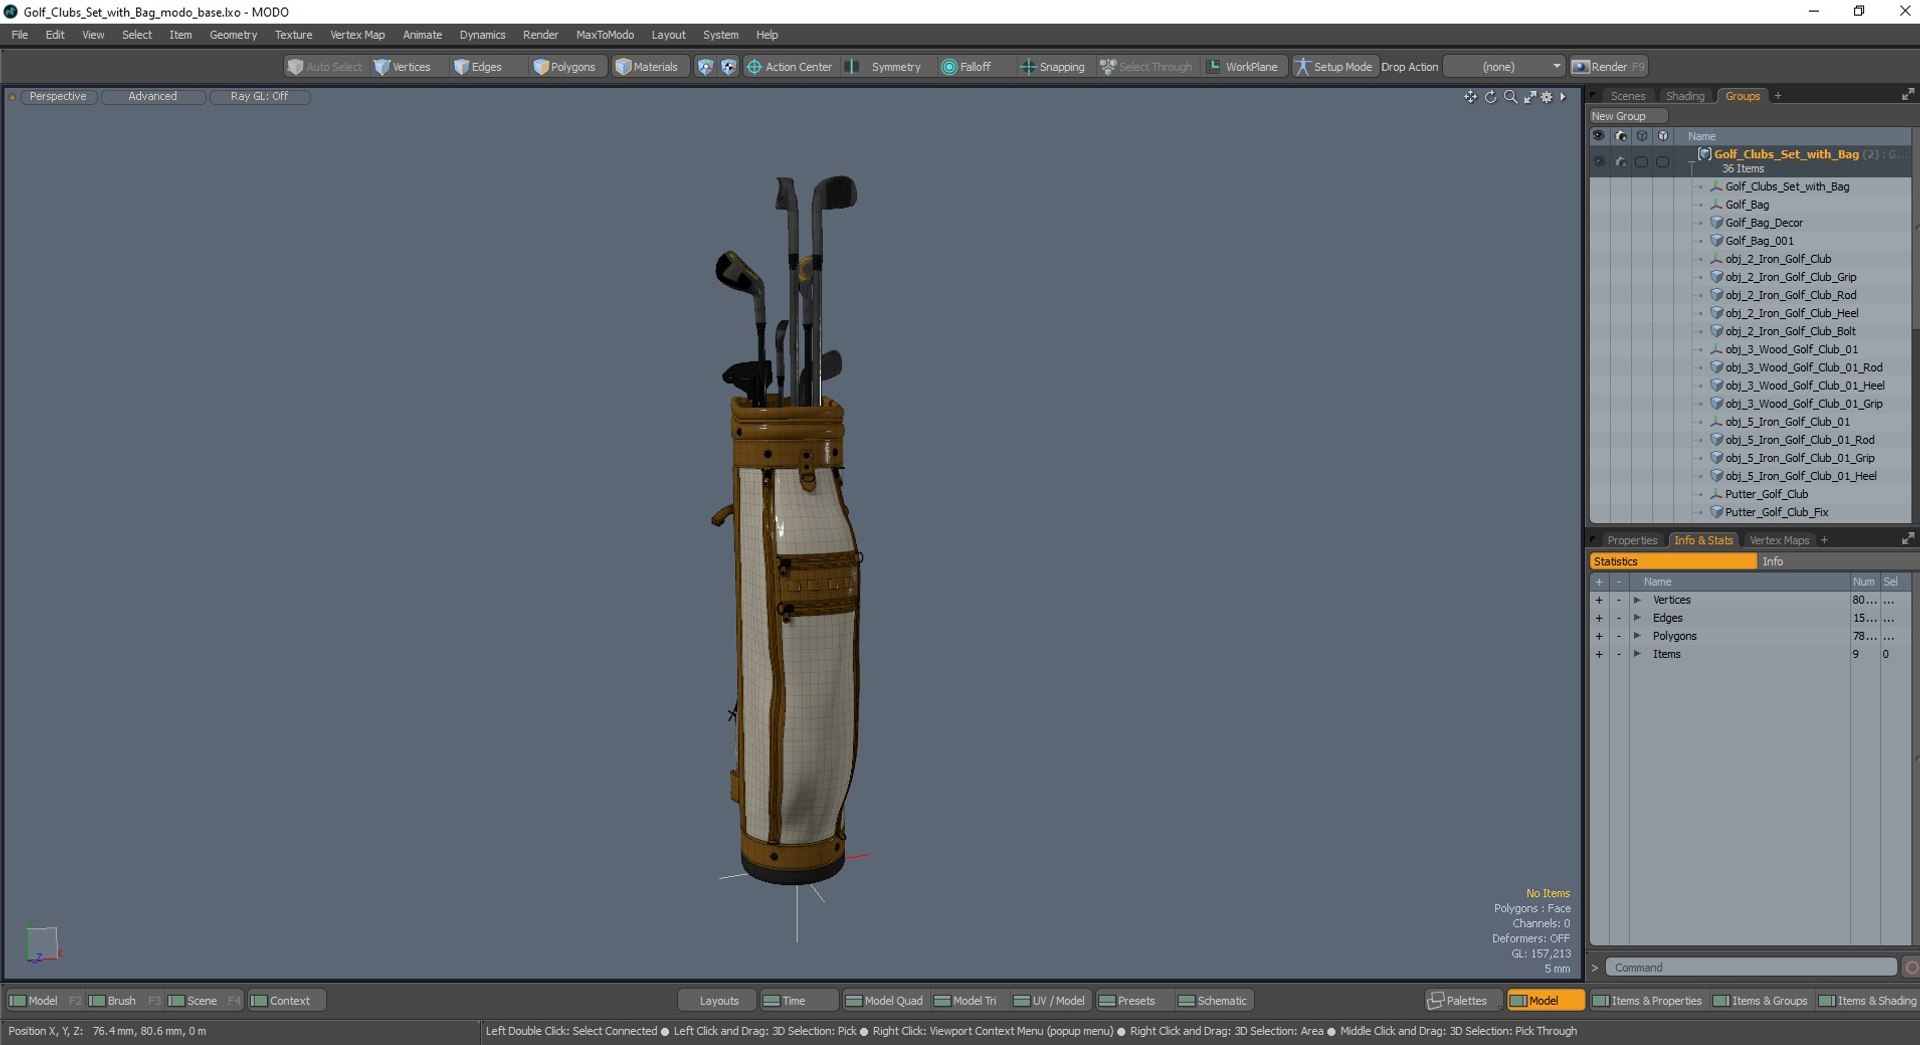The image size is (1920, 1045).
Task: Toggle Symmetry tool
Action: click(x=885, y=67)
